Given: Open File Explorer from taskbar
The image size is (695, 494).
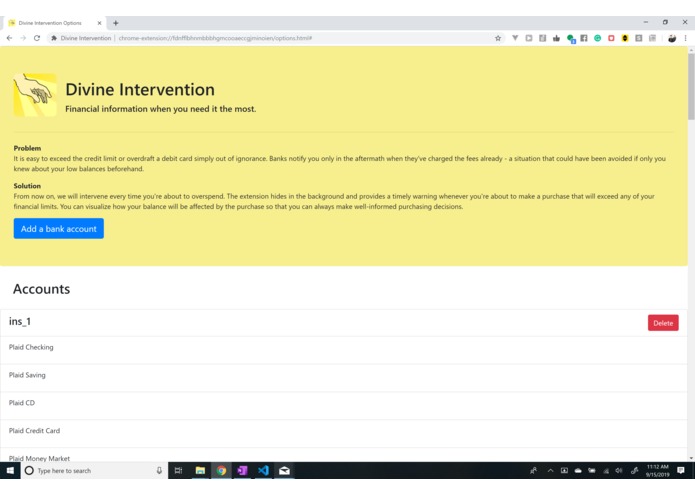Looking at the screenshot, I should pyautogui.click(x=200, y=471).
